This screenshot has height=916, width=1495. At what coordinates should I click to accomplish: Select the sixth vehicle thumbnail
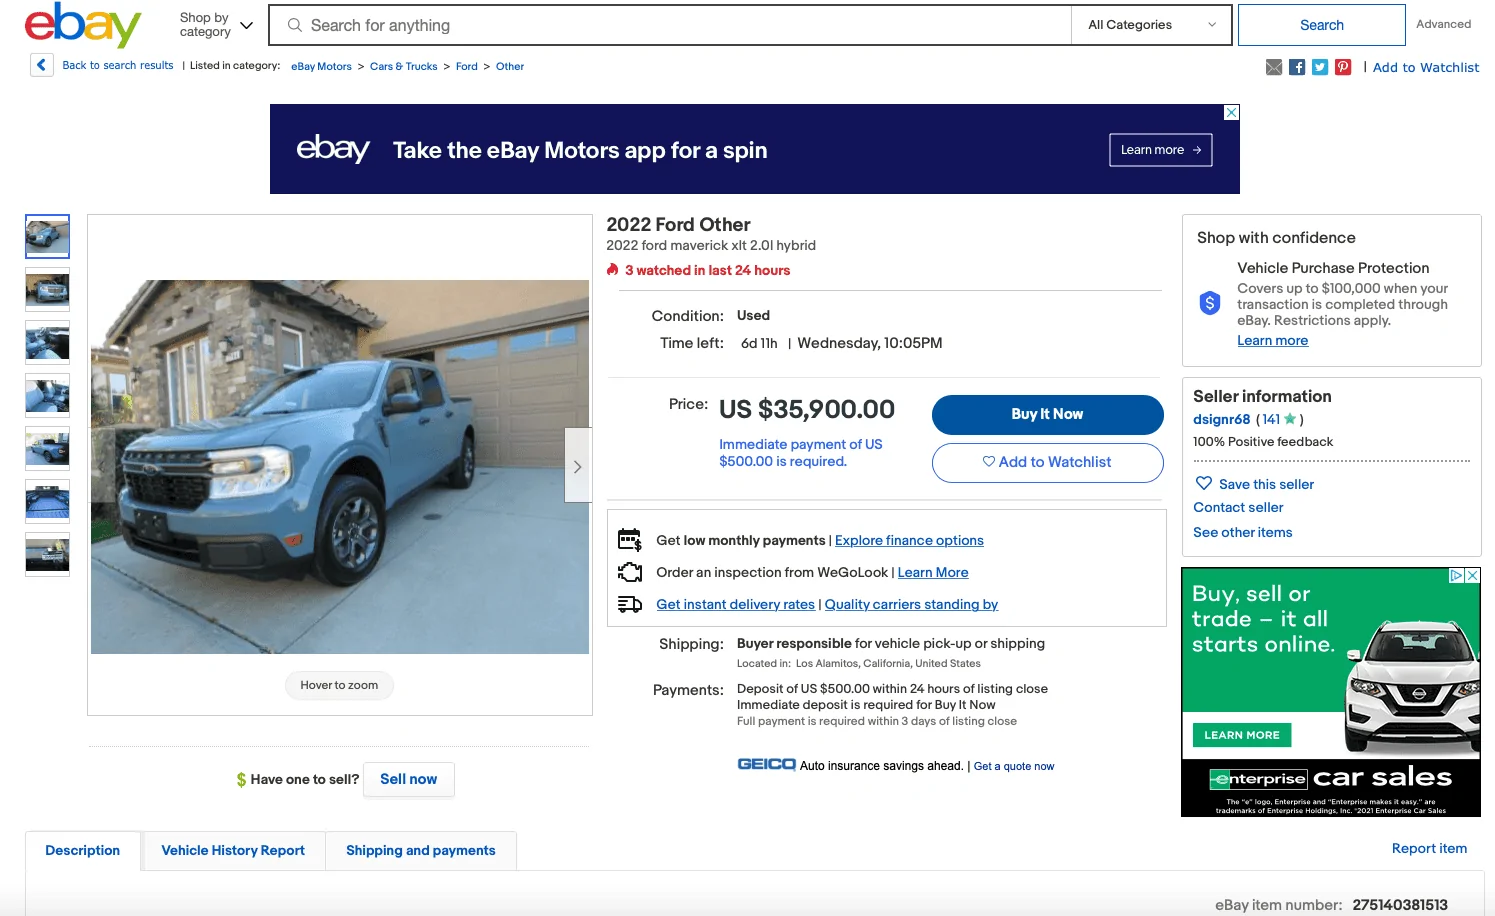47,502
